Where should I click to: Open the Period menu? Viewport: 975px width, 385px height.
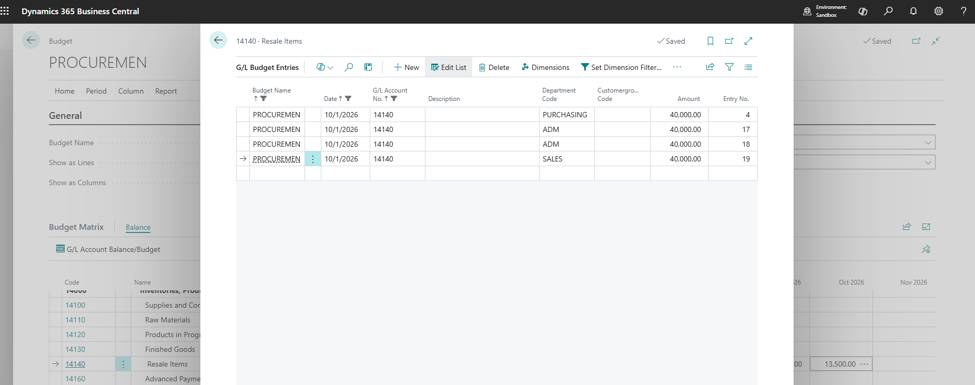pos(96,91)
